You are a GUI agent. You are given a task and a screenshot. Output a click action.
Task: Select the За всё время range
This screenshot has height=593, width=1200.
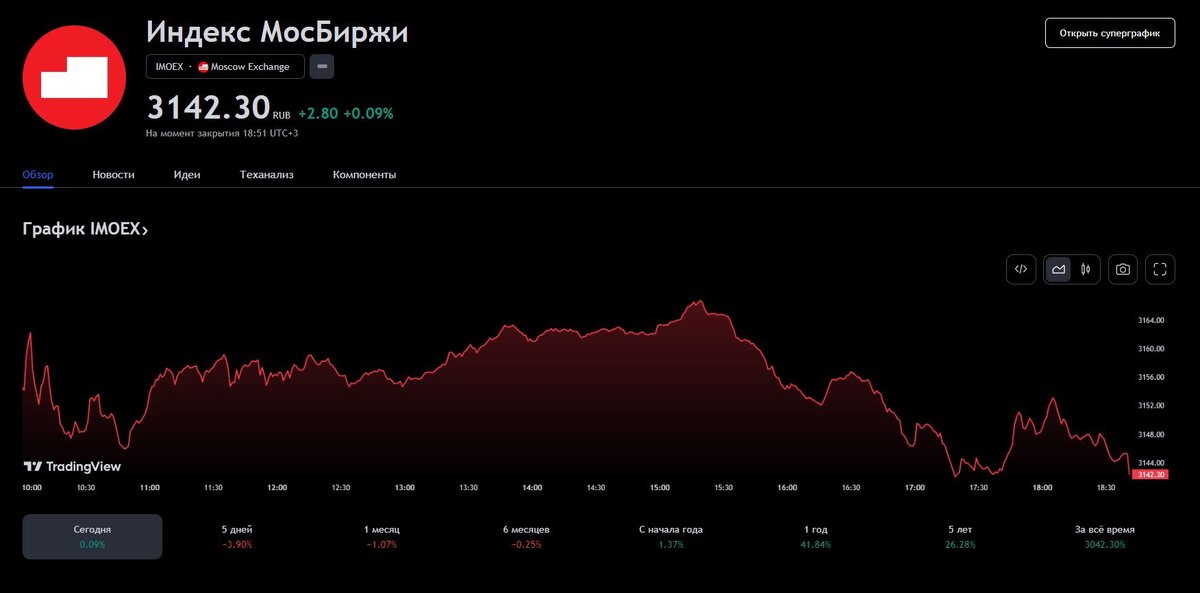click(x=1104, y=536)
